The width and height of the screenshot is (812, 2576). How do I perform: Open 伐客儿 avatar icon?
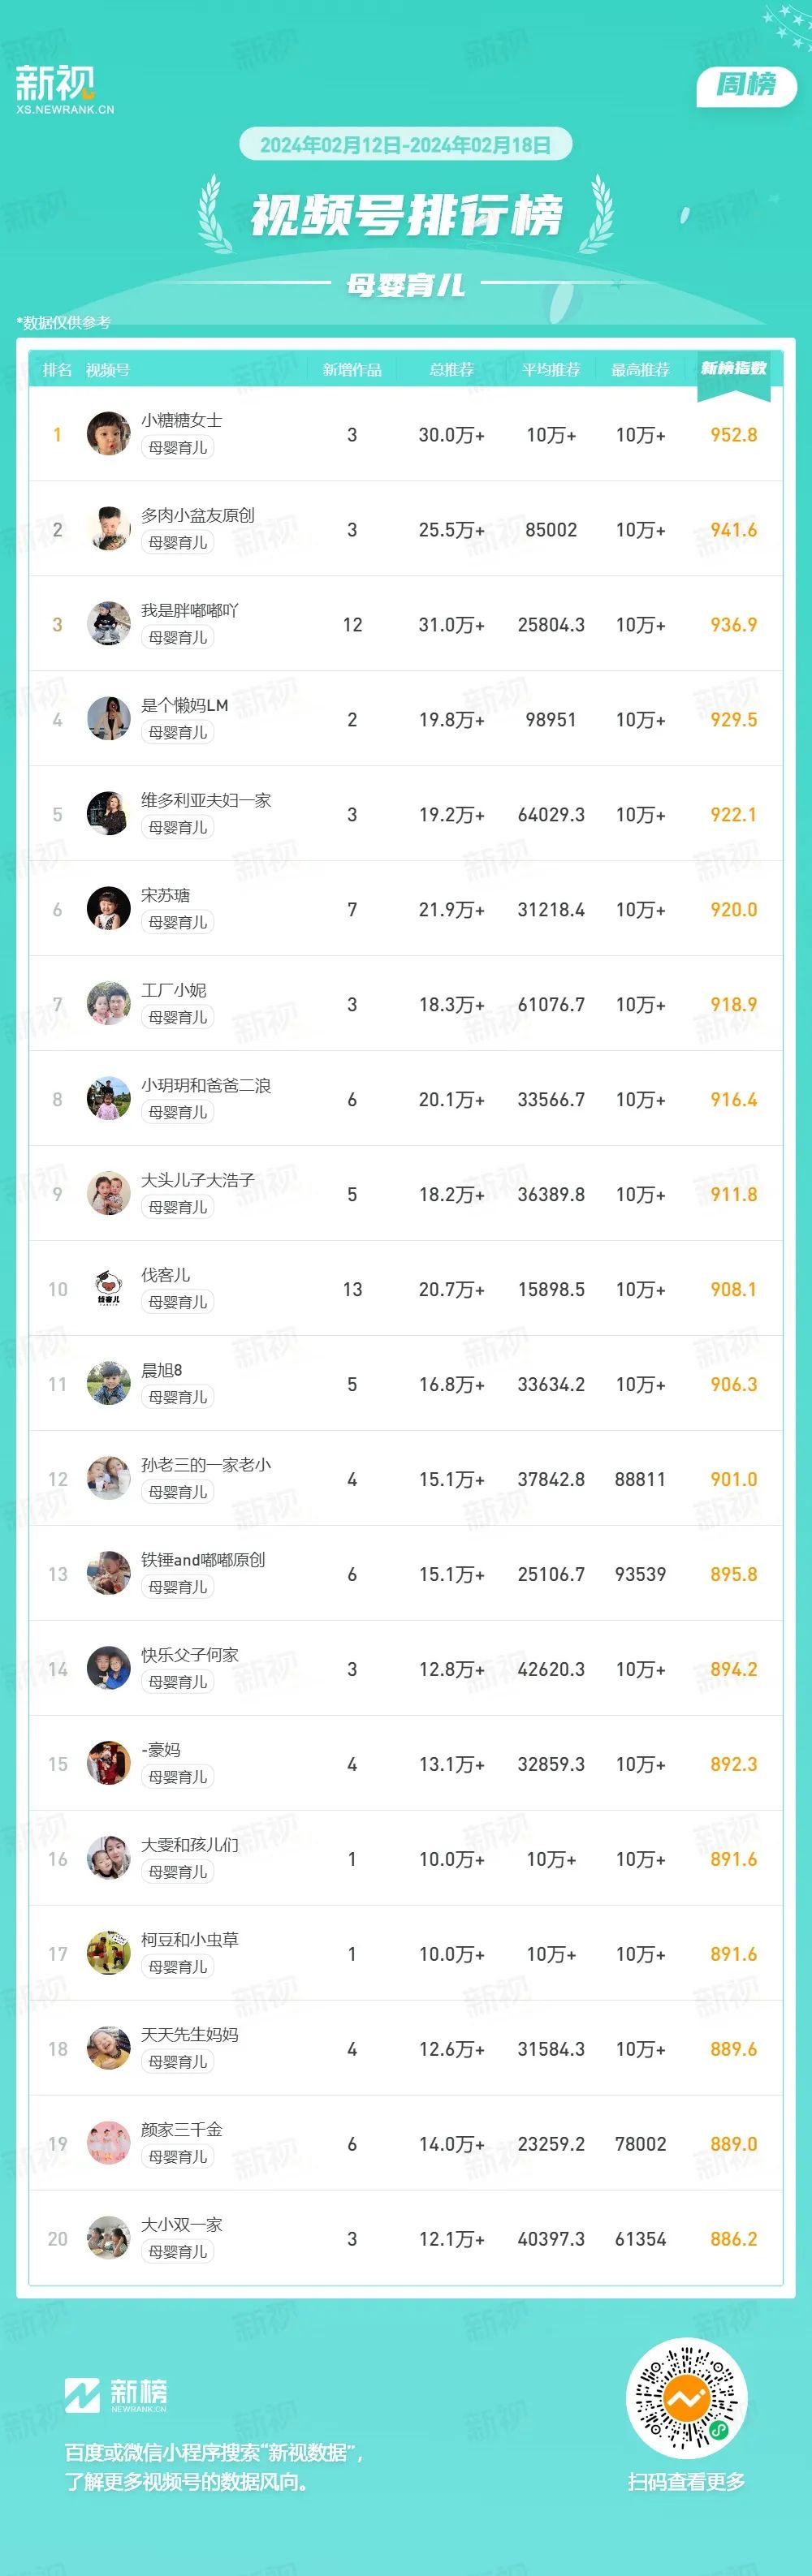[109, 1288]
